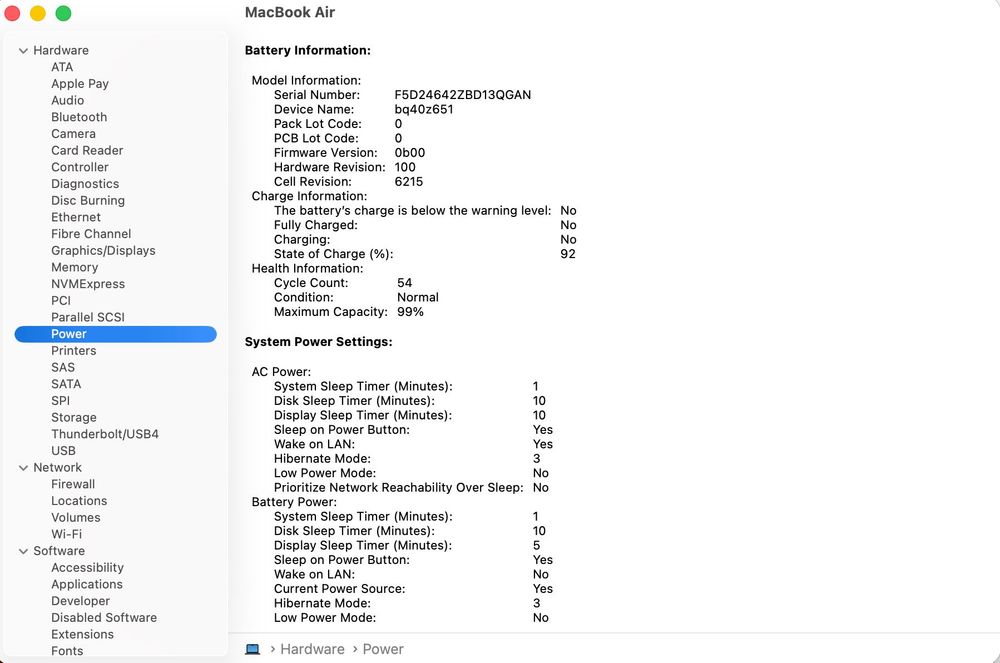Collapse the Software section chevron
The image size is (1000, 663).
click(24, 551)
